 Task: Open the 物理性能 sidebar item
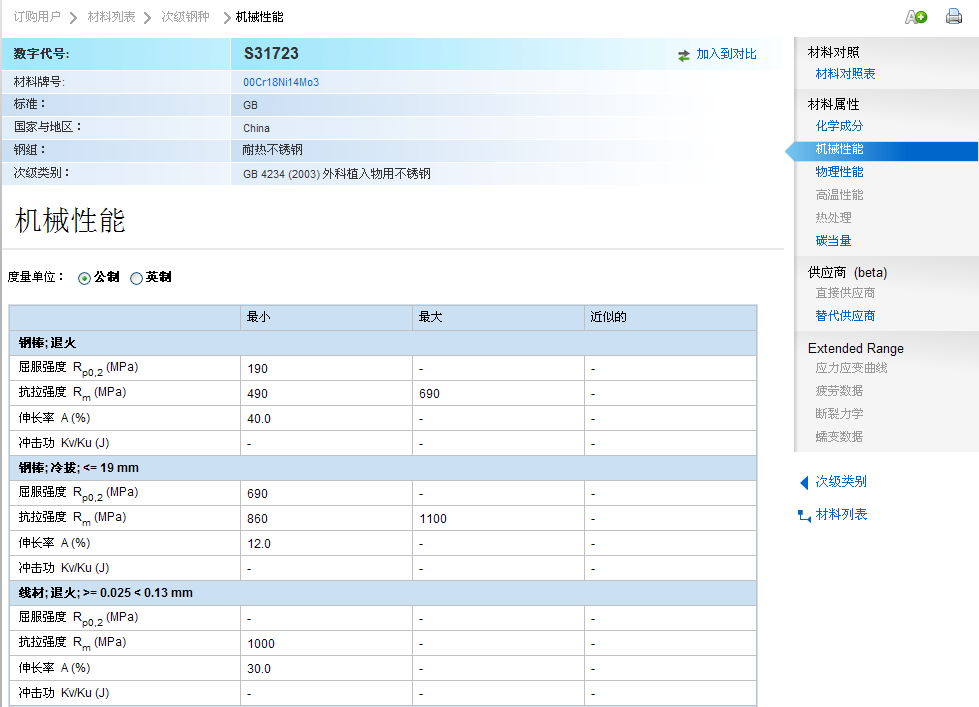[839, 172]
